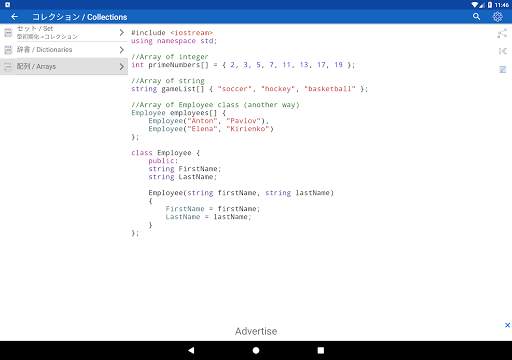Click the 'public:' keyword line
512x360 pixels.
coord(163,161)
